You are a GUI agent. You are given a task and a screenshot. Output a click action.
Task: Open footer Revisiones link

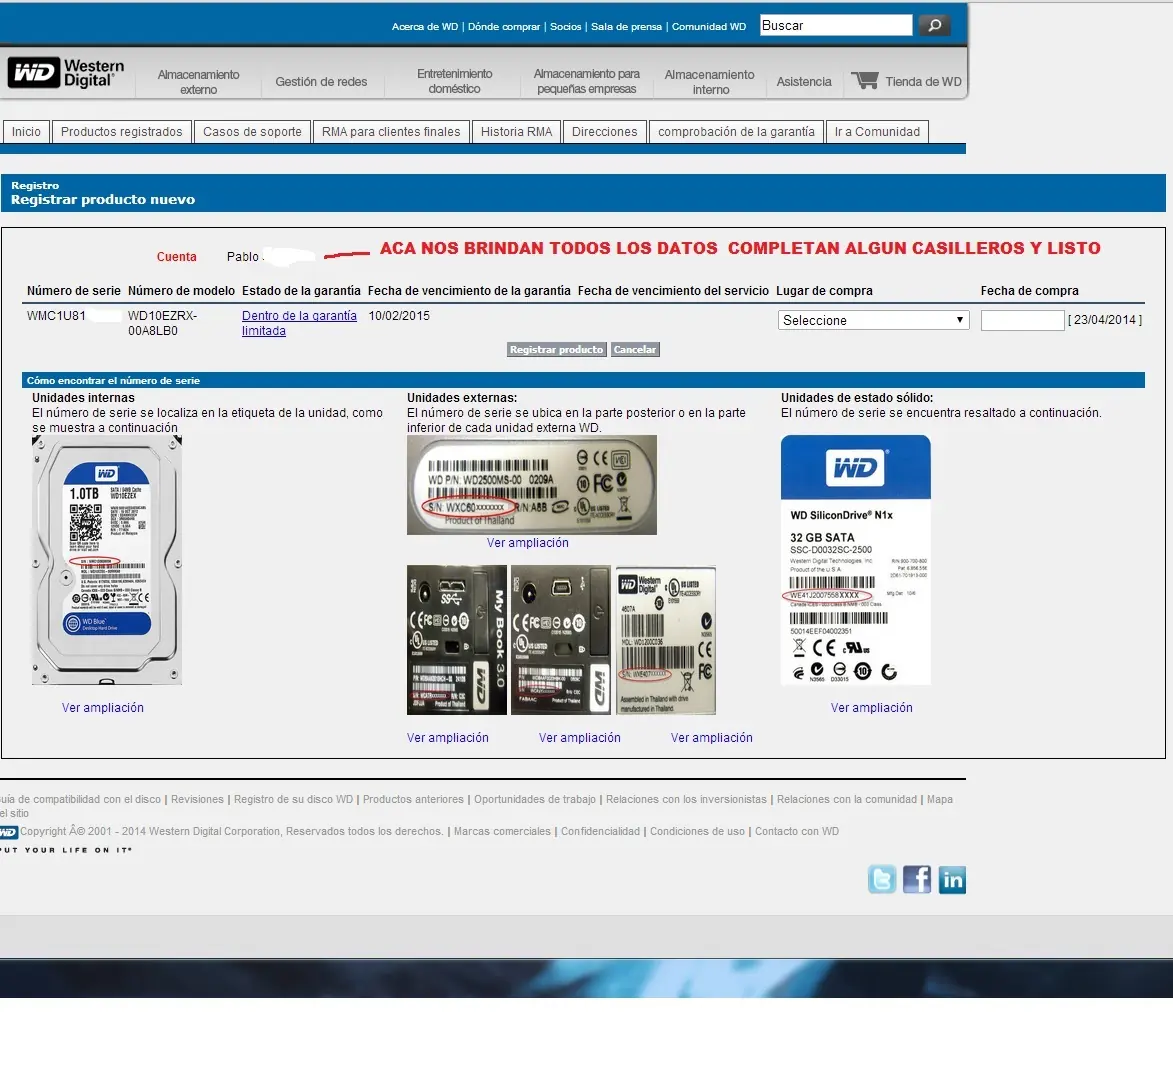[x=197, y=800]
